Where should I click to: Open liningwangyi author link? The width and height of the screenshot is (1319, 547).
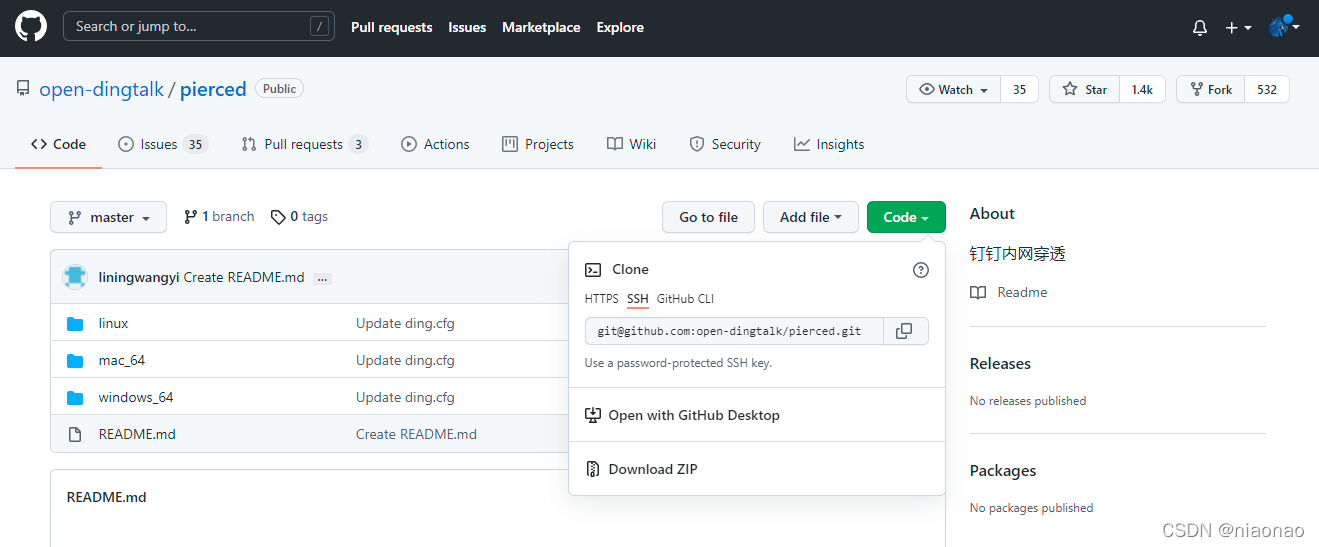tap(139, 277)
